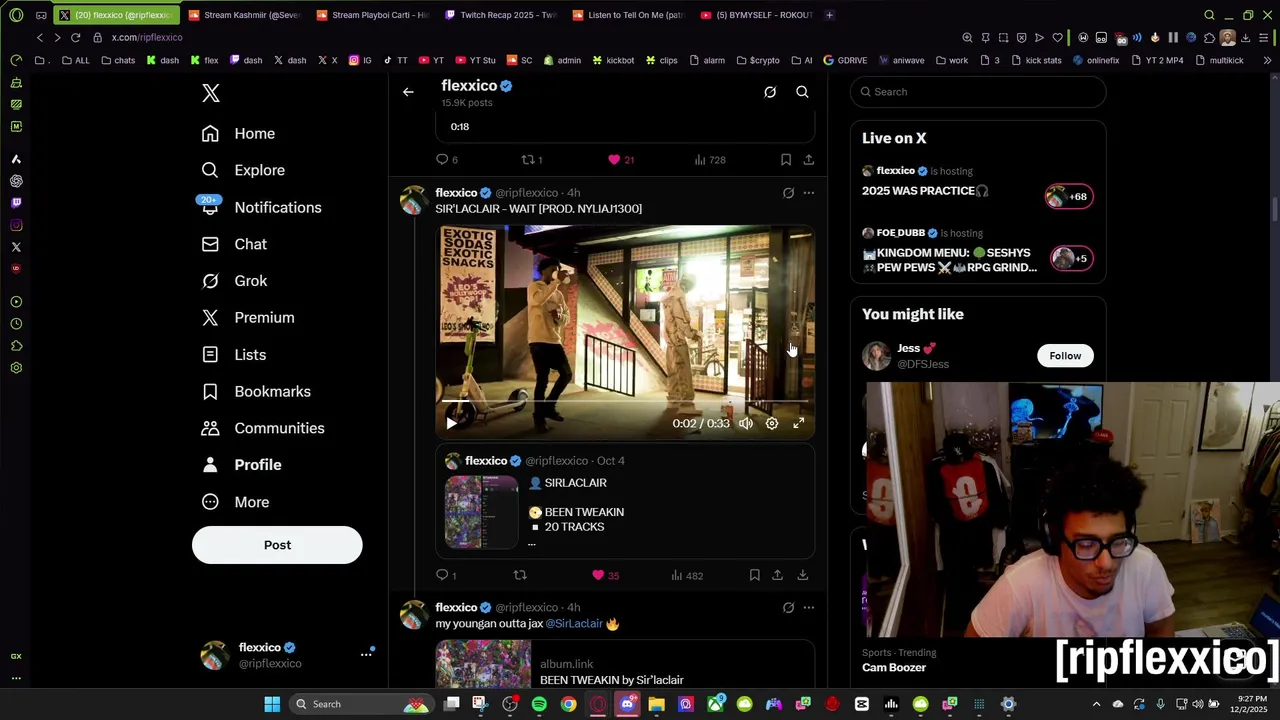
Task: Reply to the post with 1 comment
Action: 446,575
